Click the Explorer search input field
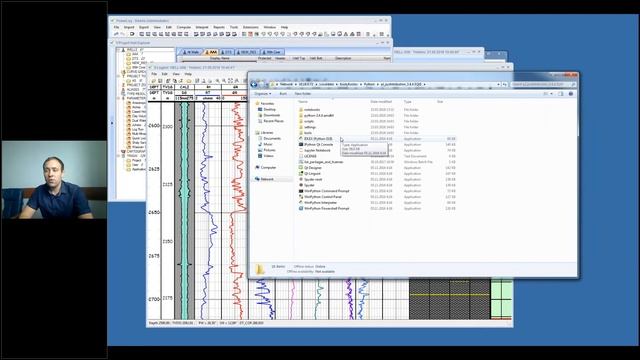 [543, 84]
